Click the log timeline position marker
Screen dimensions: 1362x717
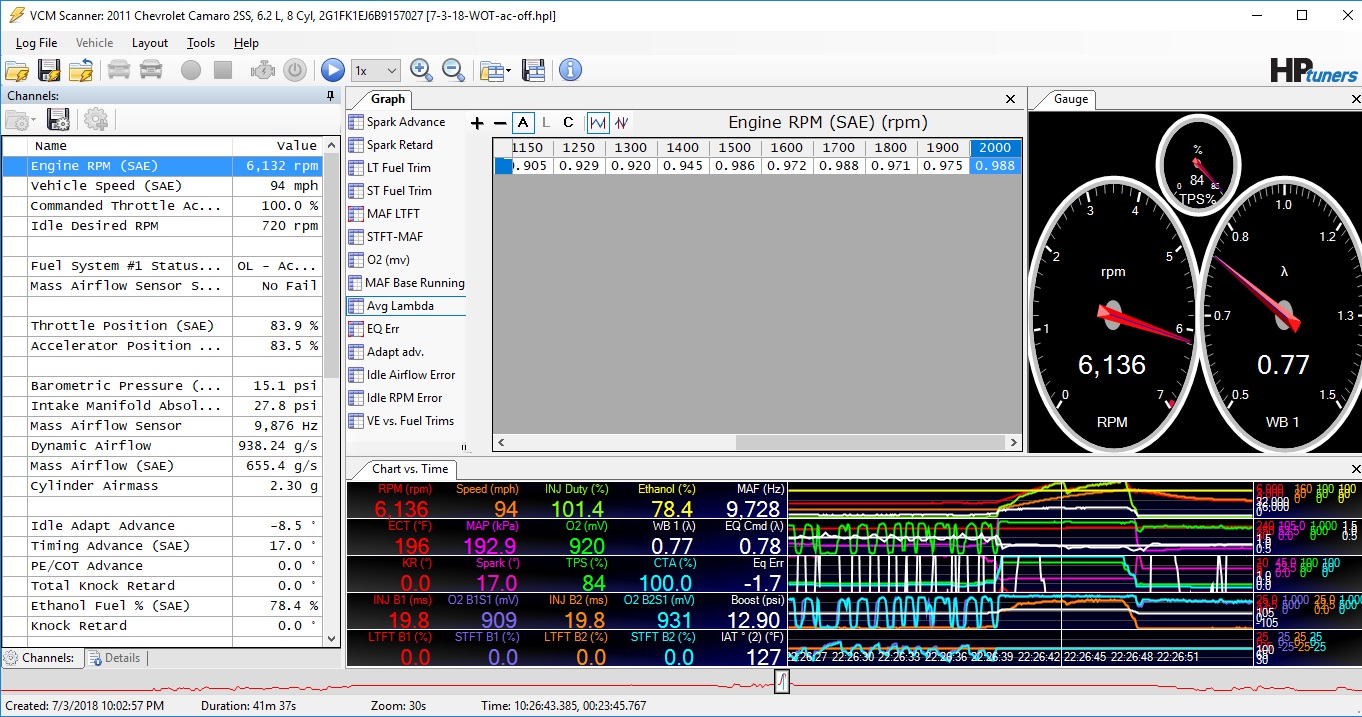(x=782, y=682)
